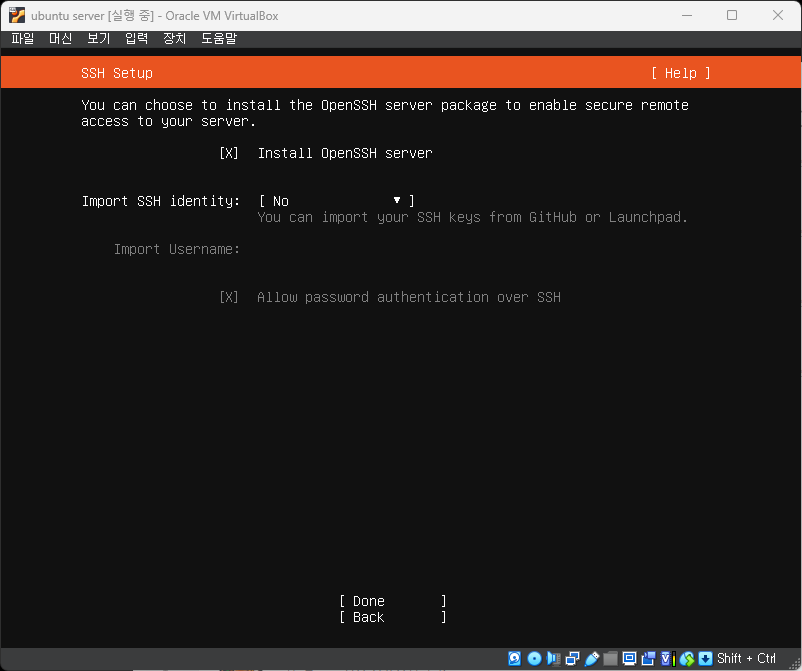Screen dimensions: 802x671
Task: Open the 파일 menu
Action: tap(23, 38)
